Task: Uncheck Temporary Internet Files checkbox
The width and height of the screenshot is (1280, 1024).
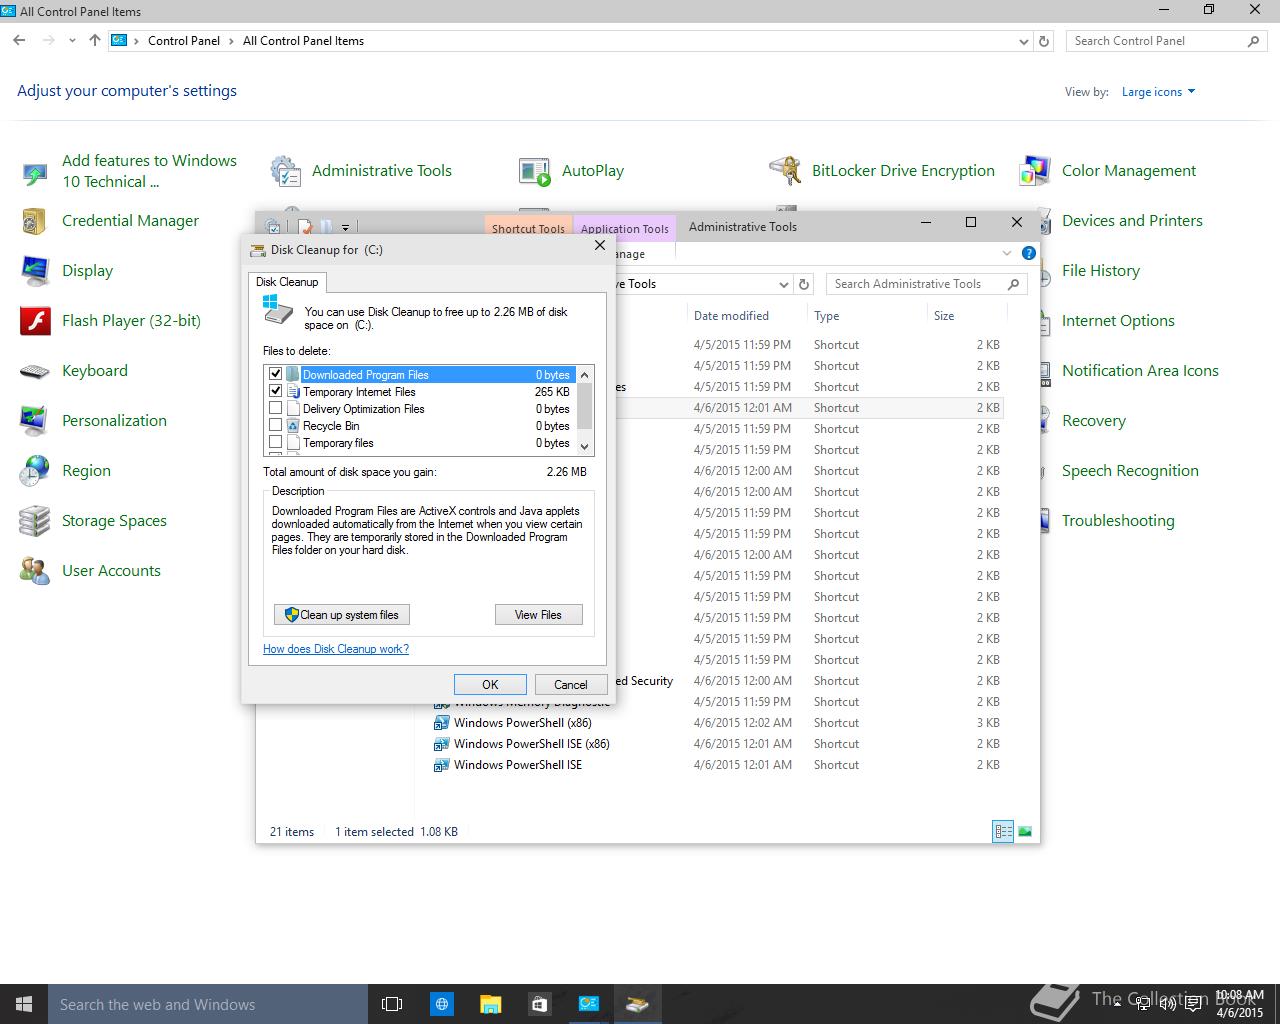Action: pos(276,391)
